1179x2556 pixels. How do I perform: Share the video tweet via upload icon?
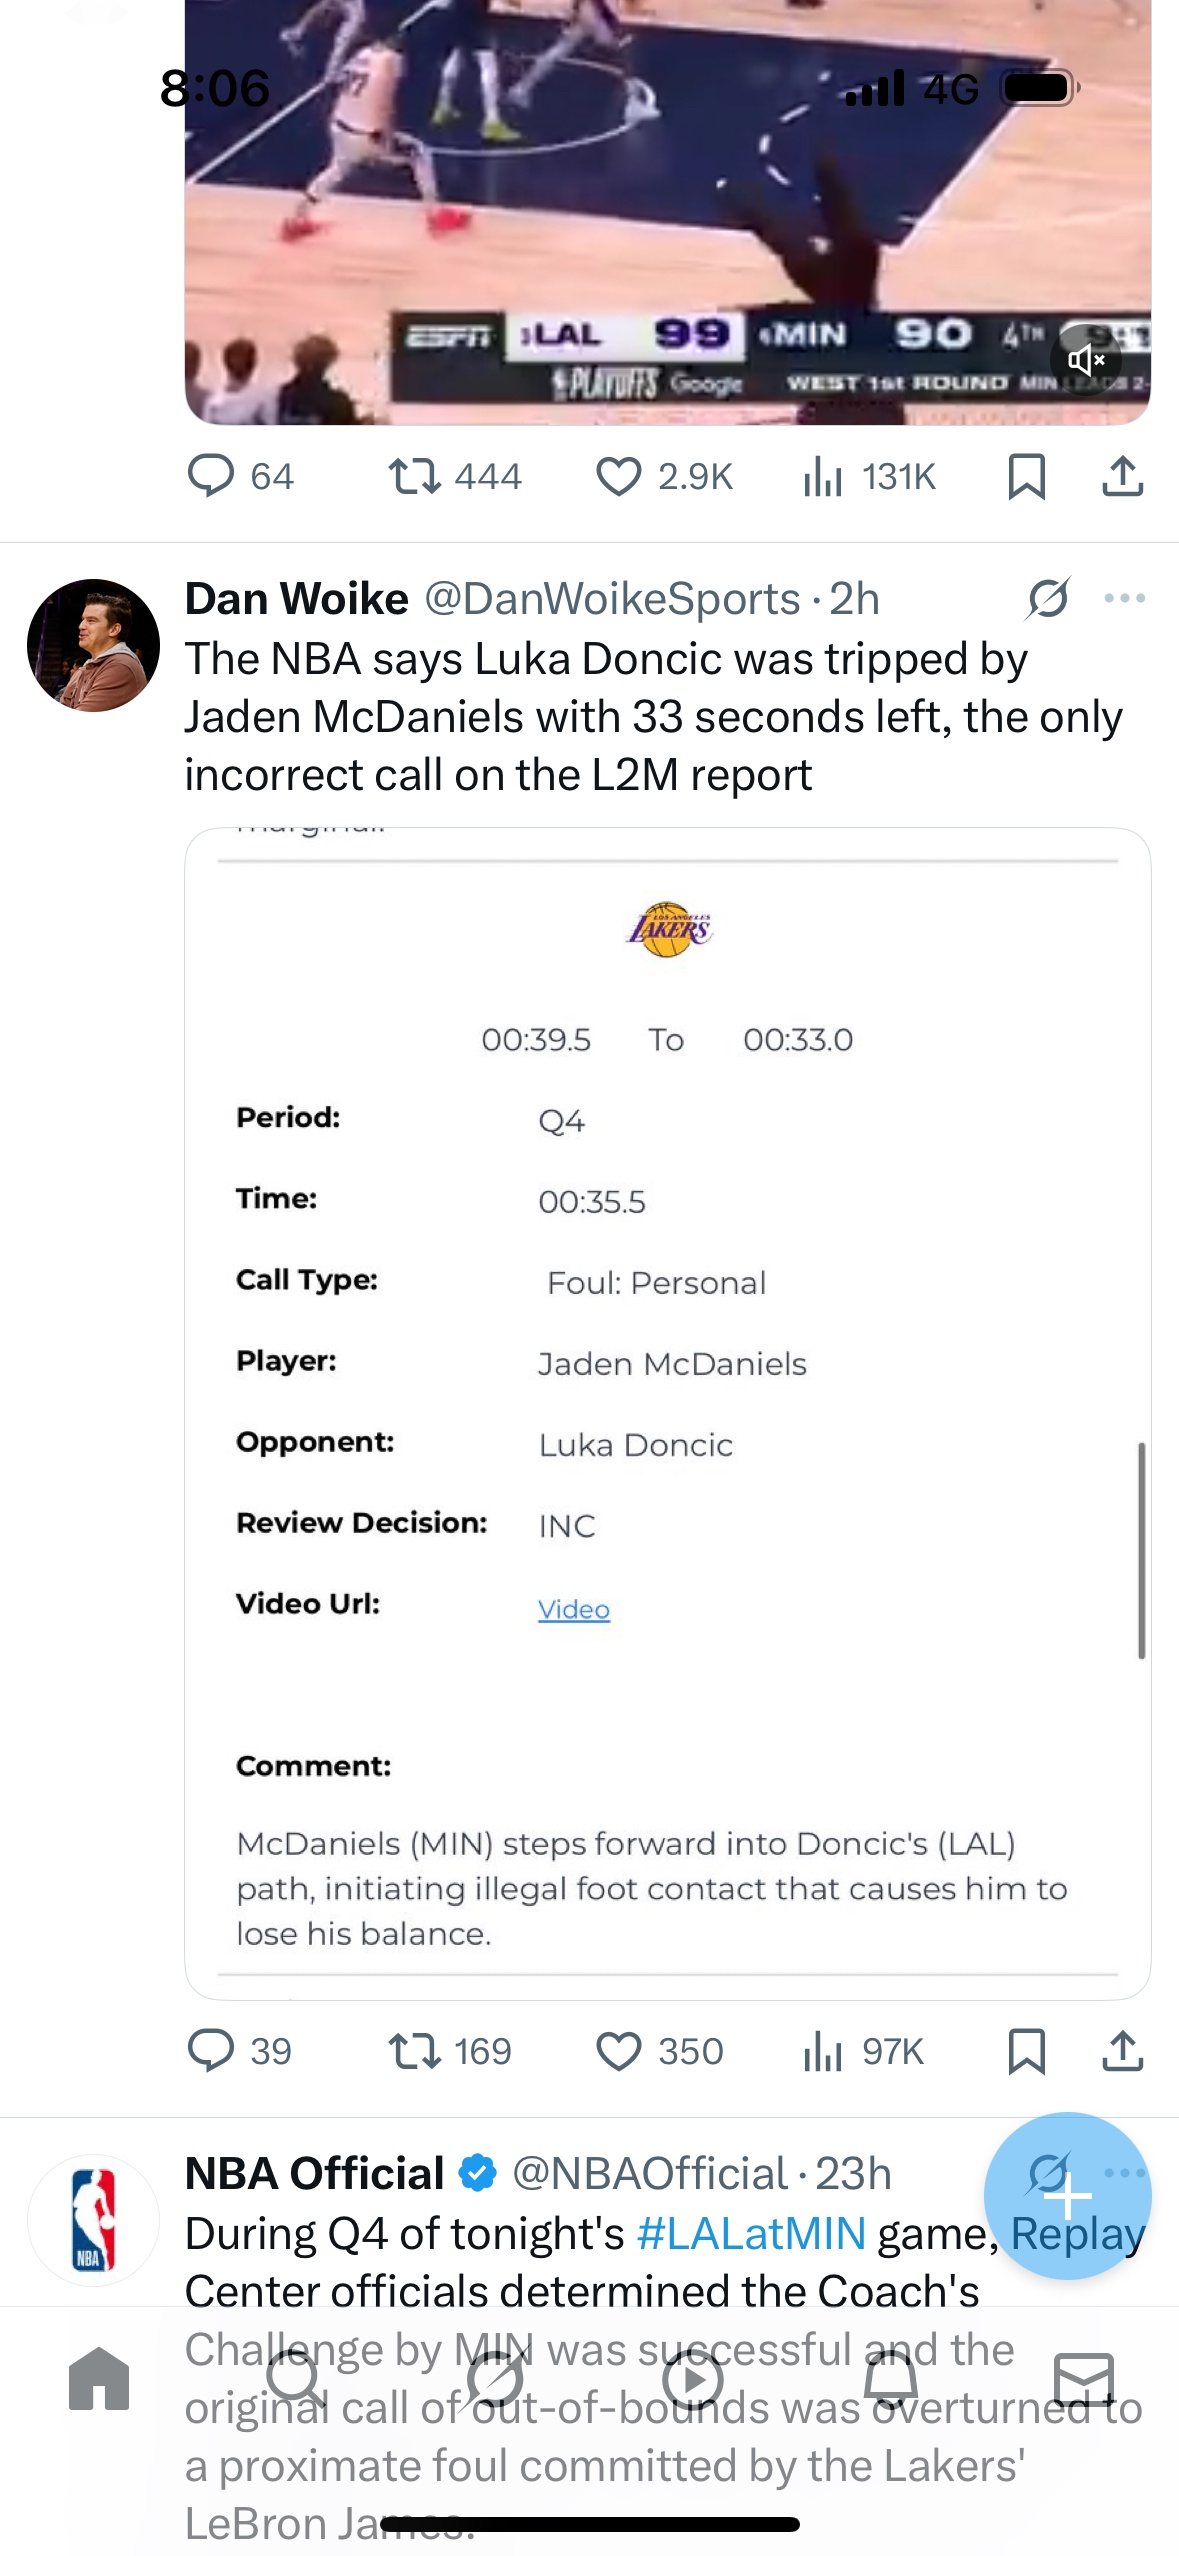(x=1122, y=477)
